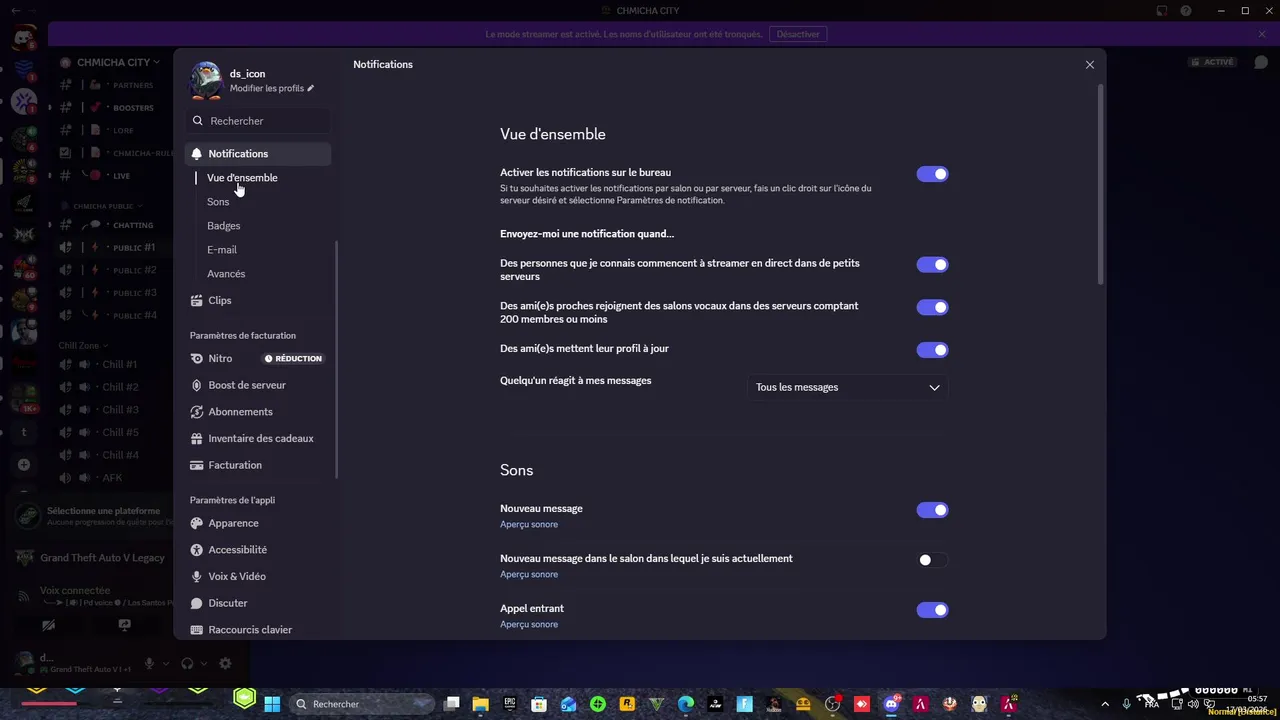Enable the current-channel new message sound
This screenshot has height=720, width=1280.
pos(932,560)
